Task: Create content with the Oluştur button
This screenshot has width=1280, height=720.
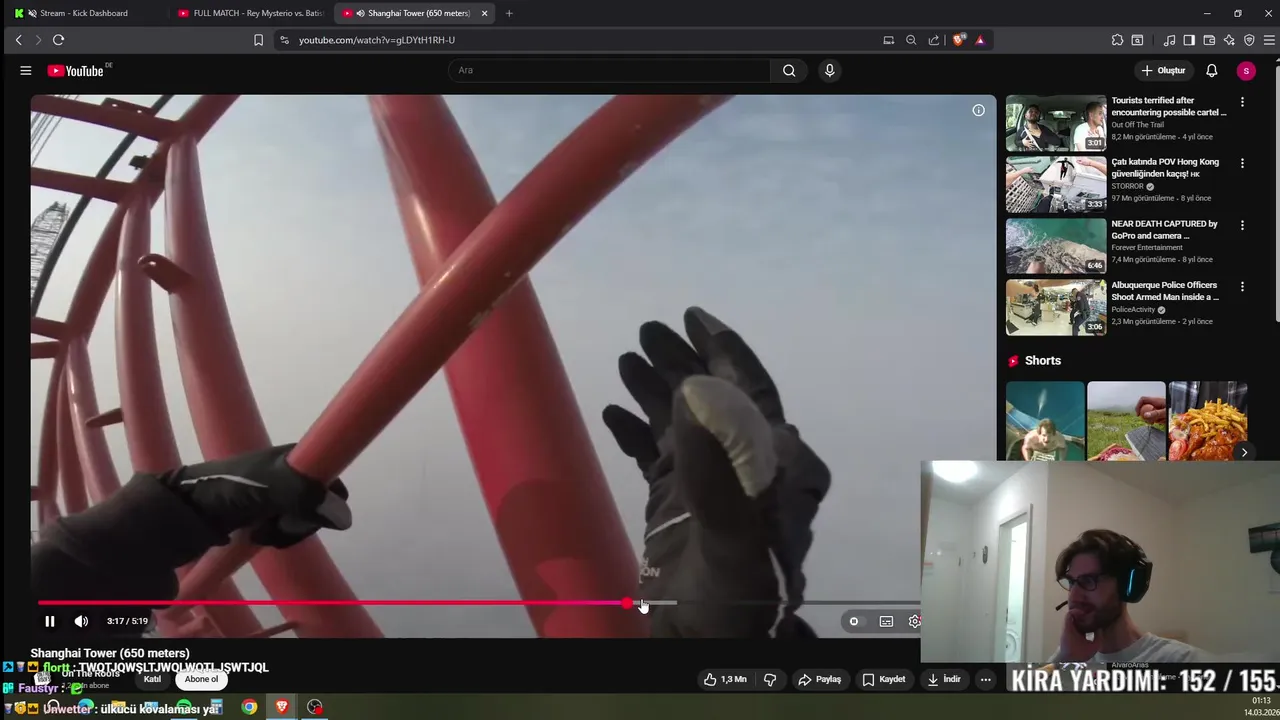Action: (x=1163, y=70)
